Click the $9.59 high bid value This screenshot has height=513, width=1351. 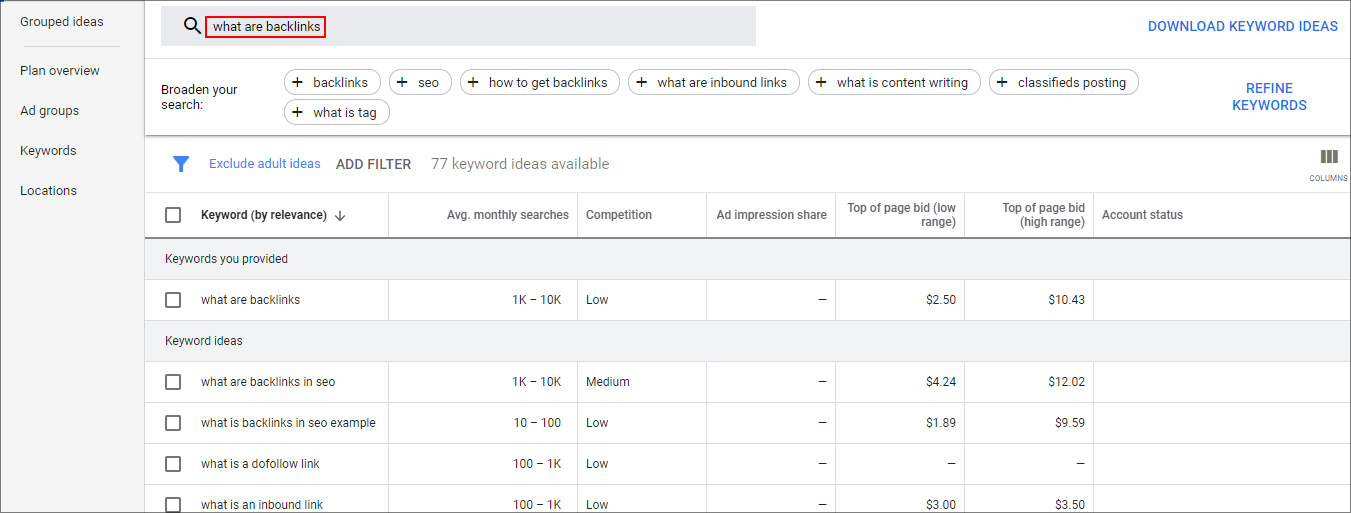1070,423
